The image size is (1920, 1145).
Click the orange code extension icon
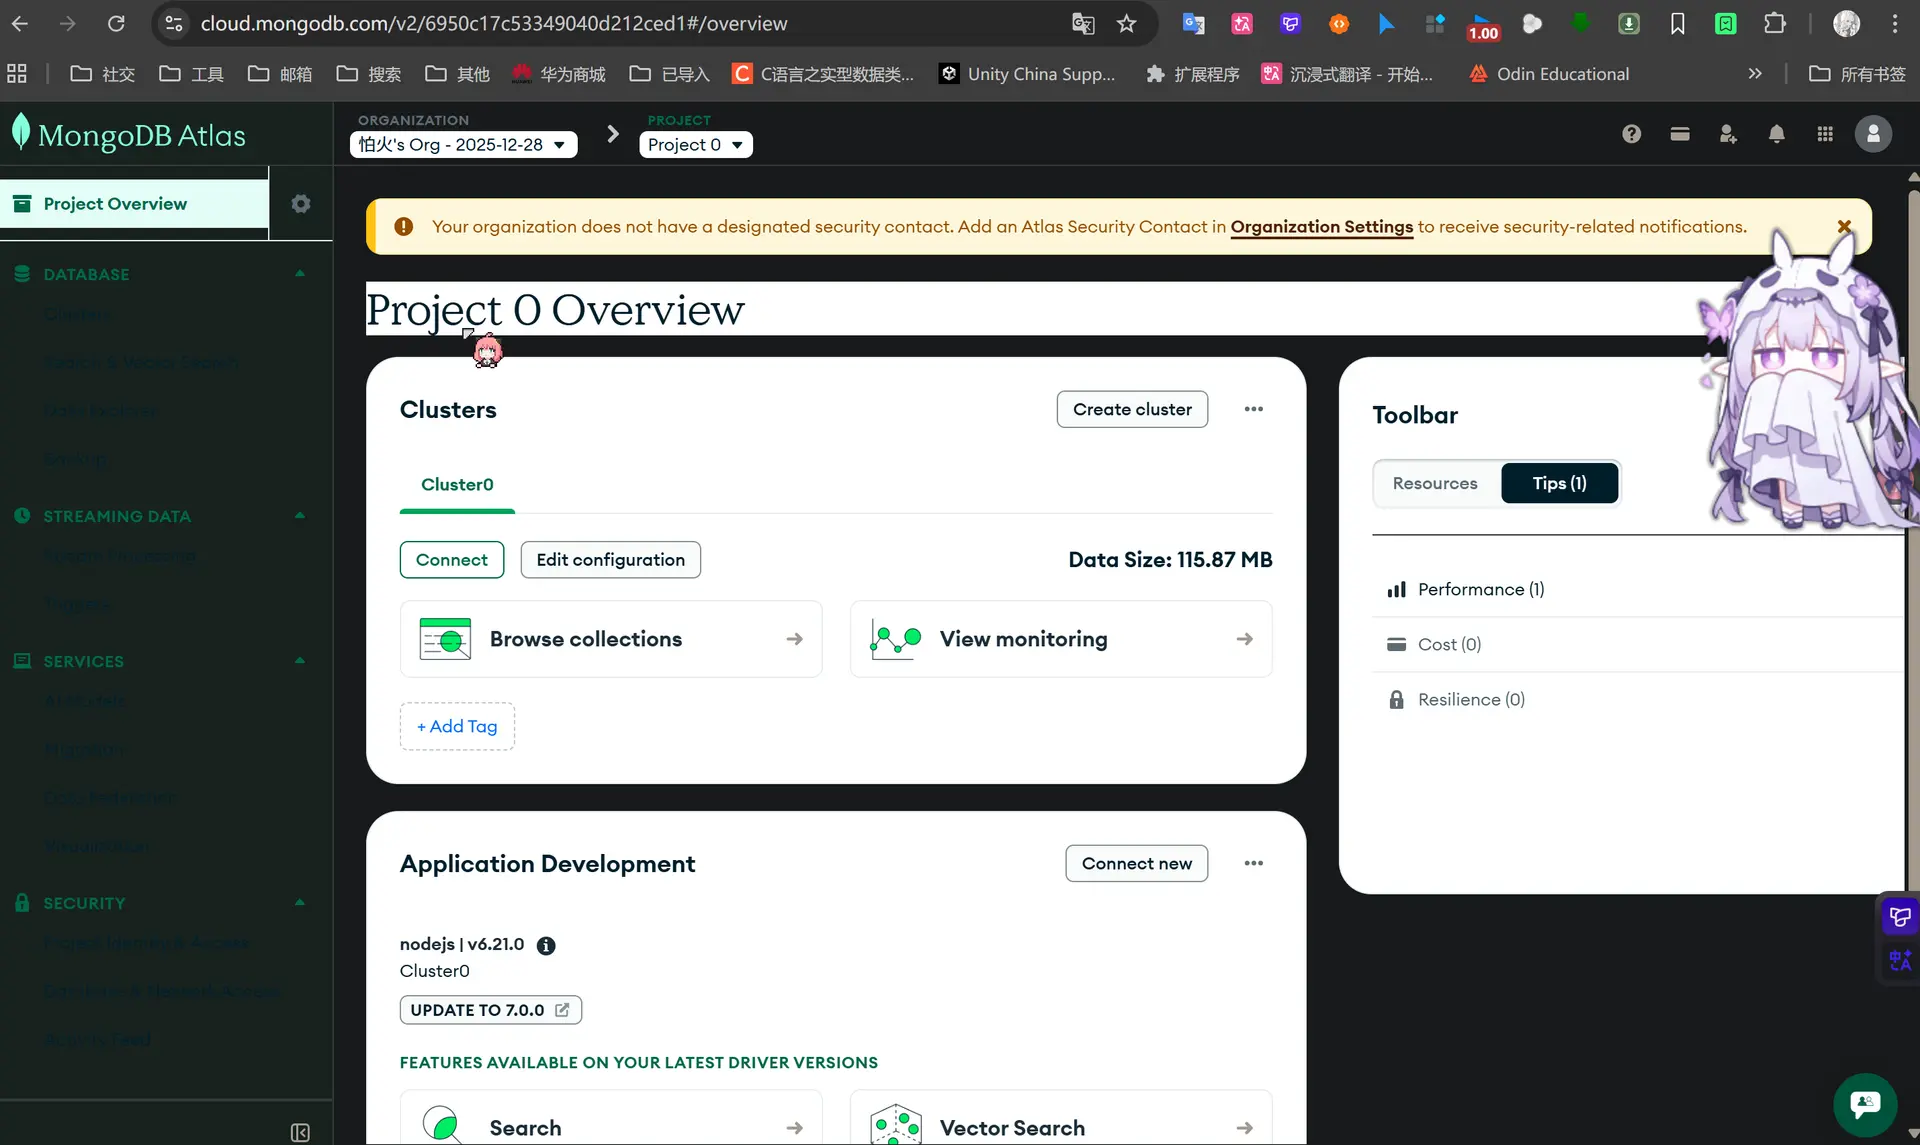(1339, 23)
